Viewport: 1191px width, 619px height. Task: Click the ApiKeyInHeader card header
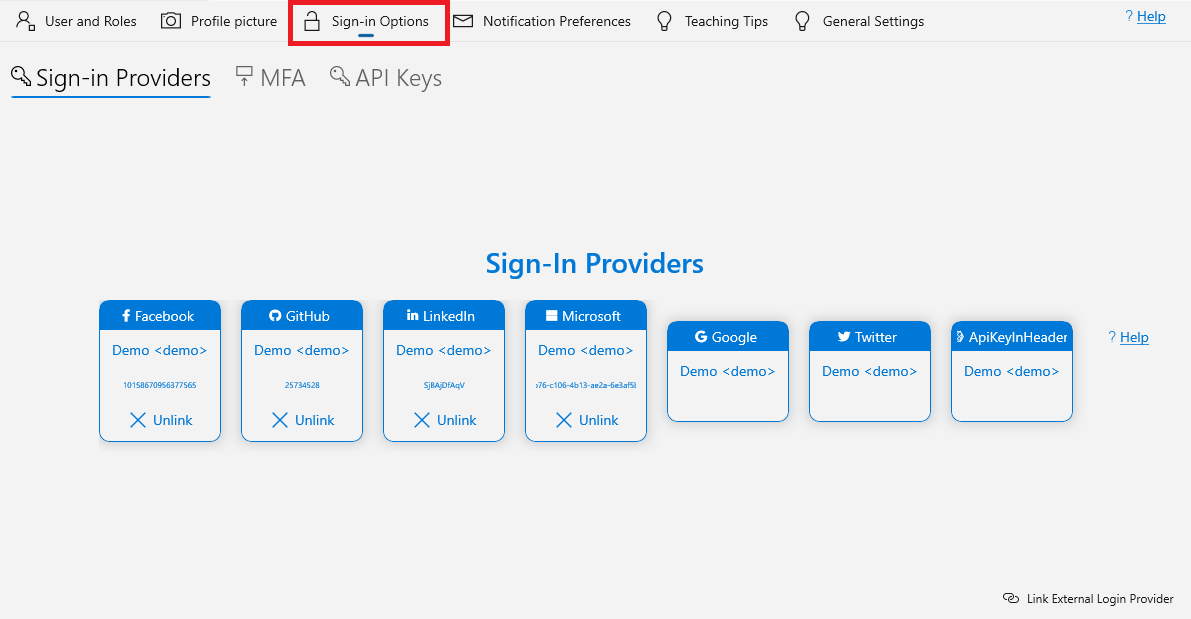[x=1012, y=336]
